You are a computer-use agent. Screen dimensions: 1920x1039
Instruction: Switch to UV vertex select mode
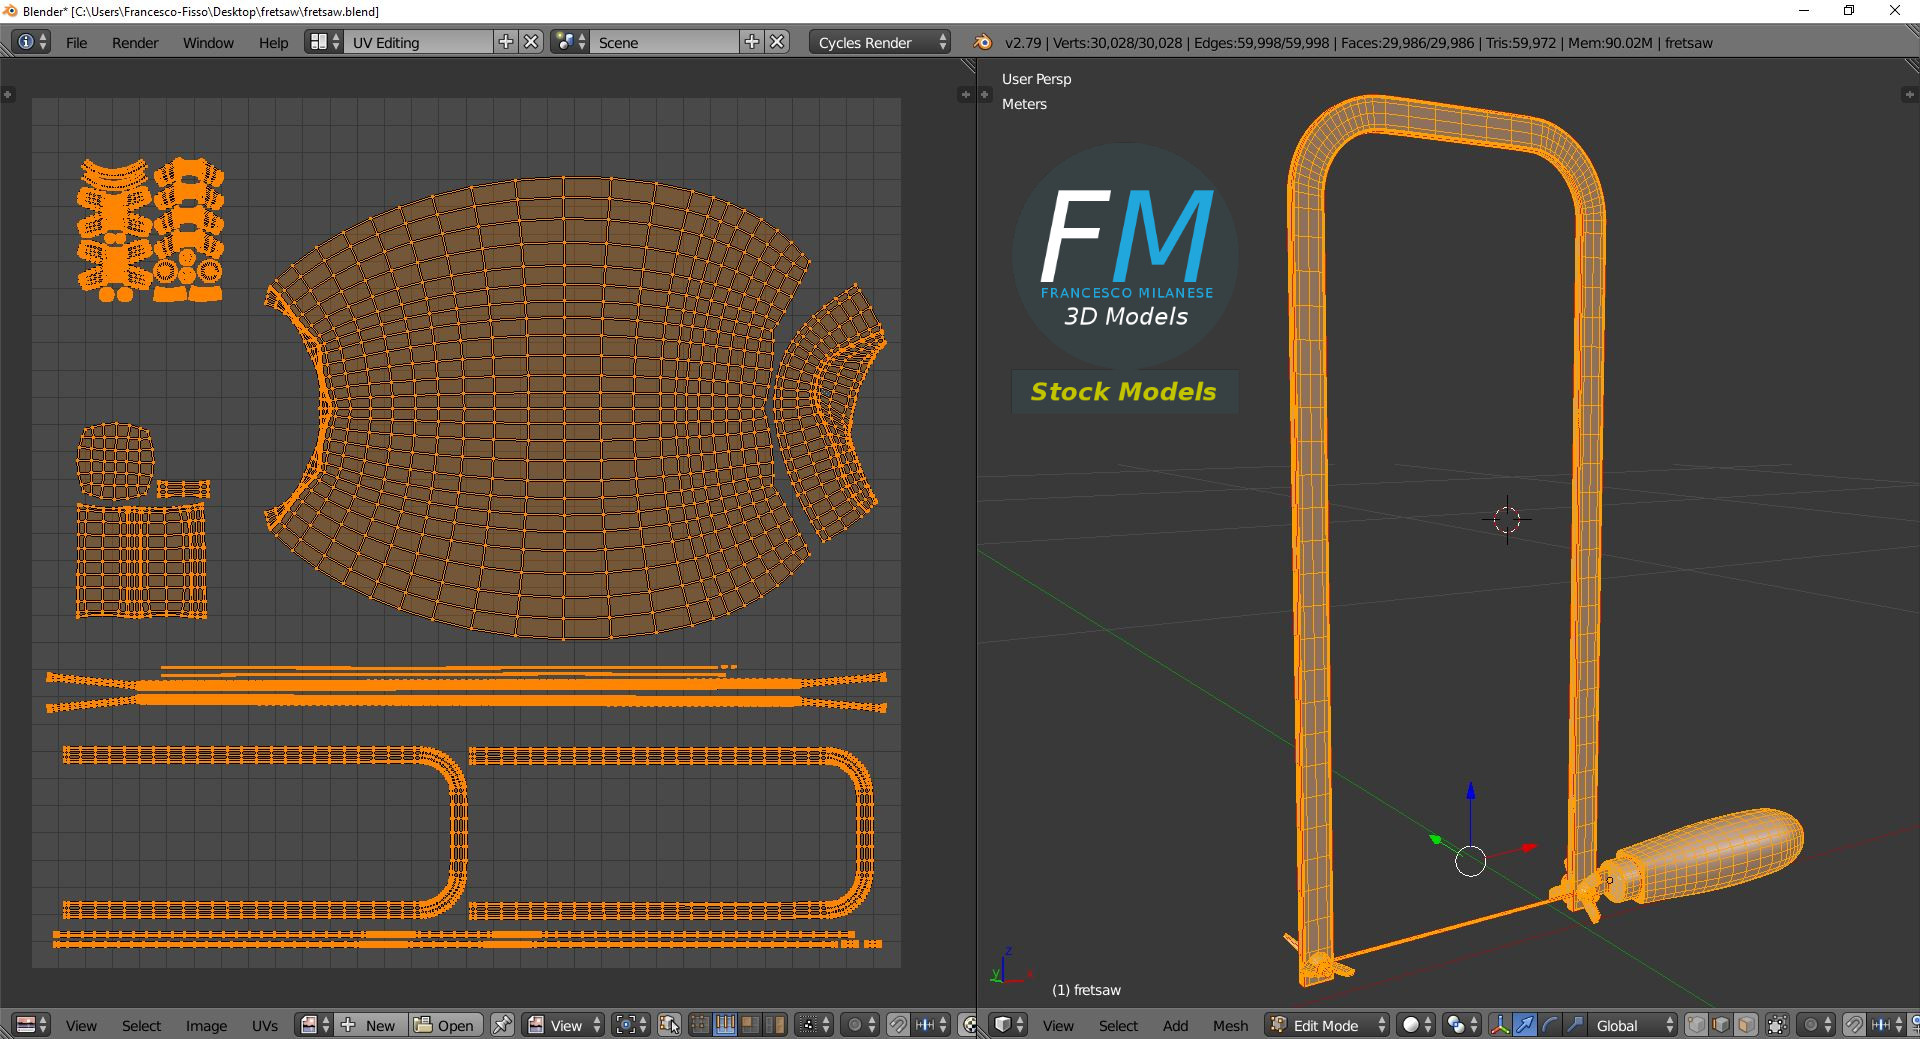700,1025
